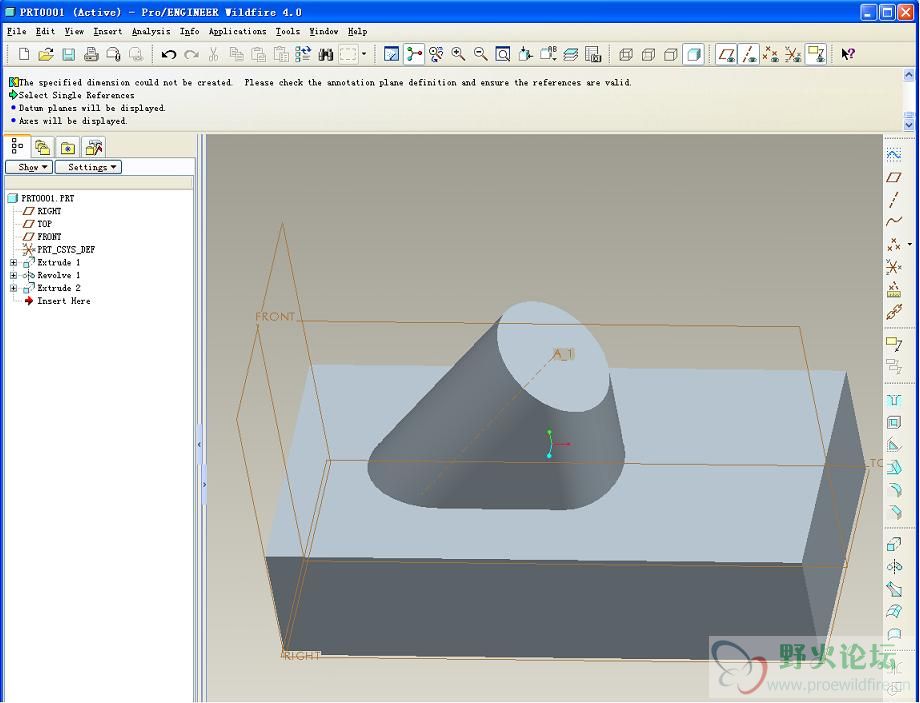
Task: Open context-sensitive help pointer
Action: click(x=848, y=55)
